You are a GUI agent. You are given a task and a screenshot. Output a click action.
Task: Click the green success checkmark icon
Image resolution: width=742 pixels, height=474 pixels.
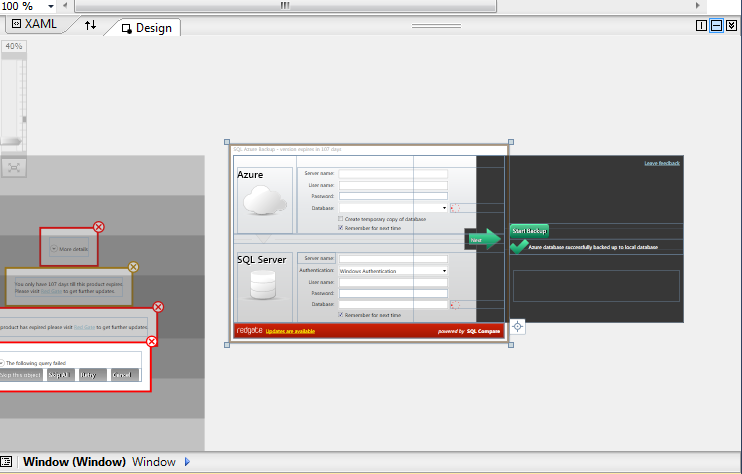coord(519,246)
